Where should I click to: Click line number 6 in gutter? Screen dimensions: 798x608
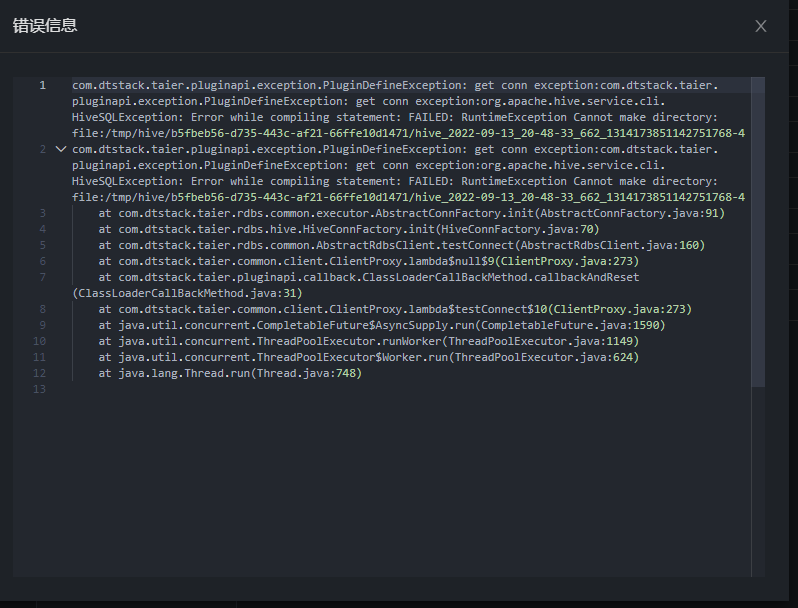pos(43,261)
